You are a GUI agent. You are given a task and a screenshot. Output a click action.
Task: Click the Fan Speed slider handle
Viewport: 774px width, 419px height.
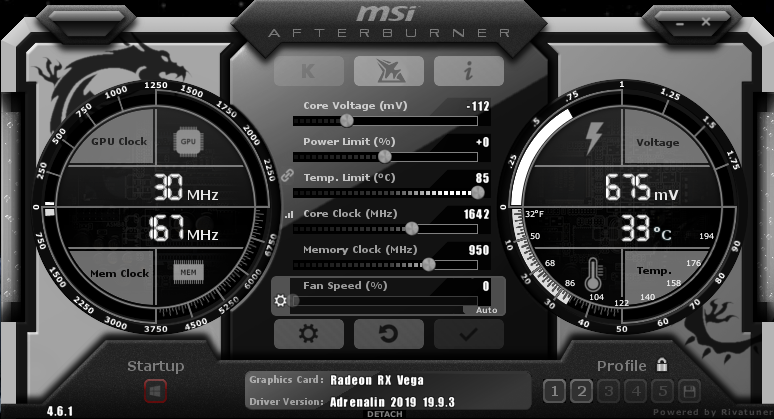coord(294,301)
